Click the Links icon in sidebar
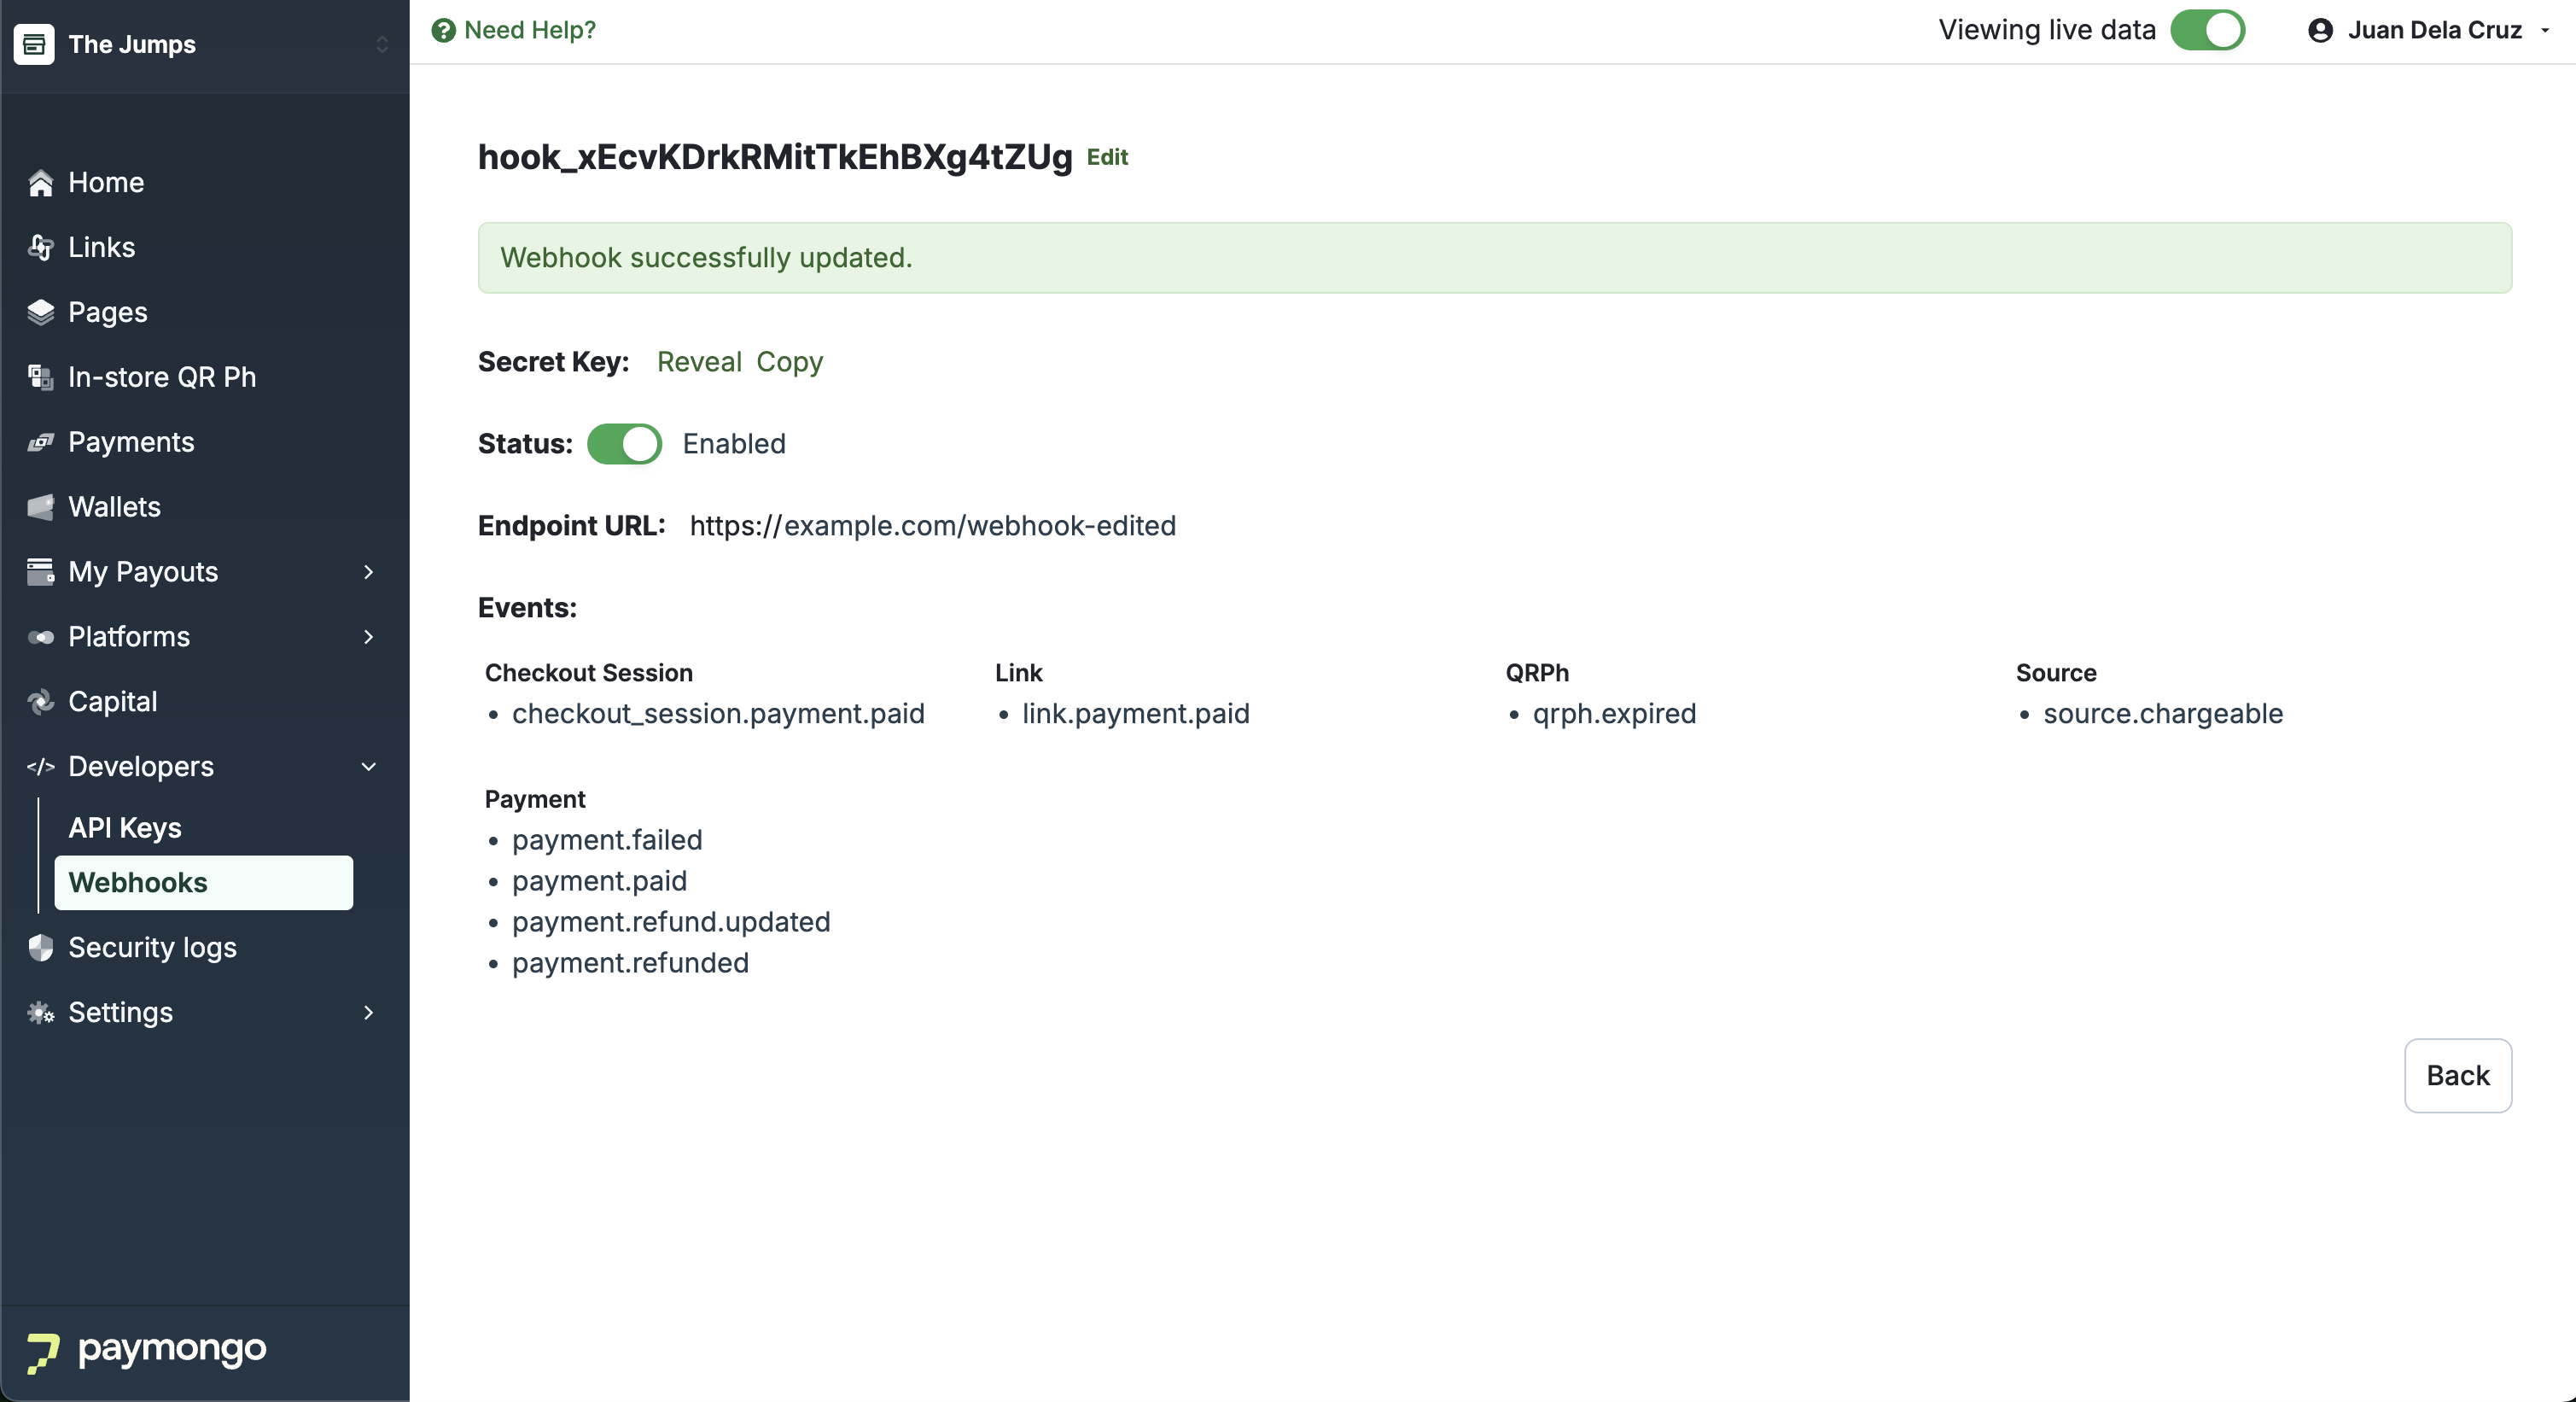The width and height of the screenshot is (2576, 1402). tap(40, 247)
